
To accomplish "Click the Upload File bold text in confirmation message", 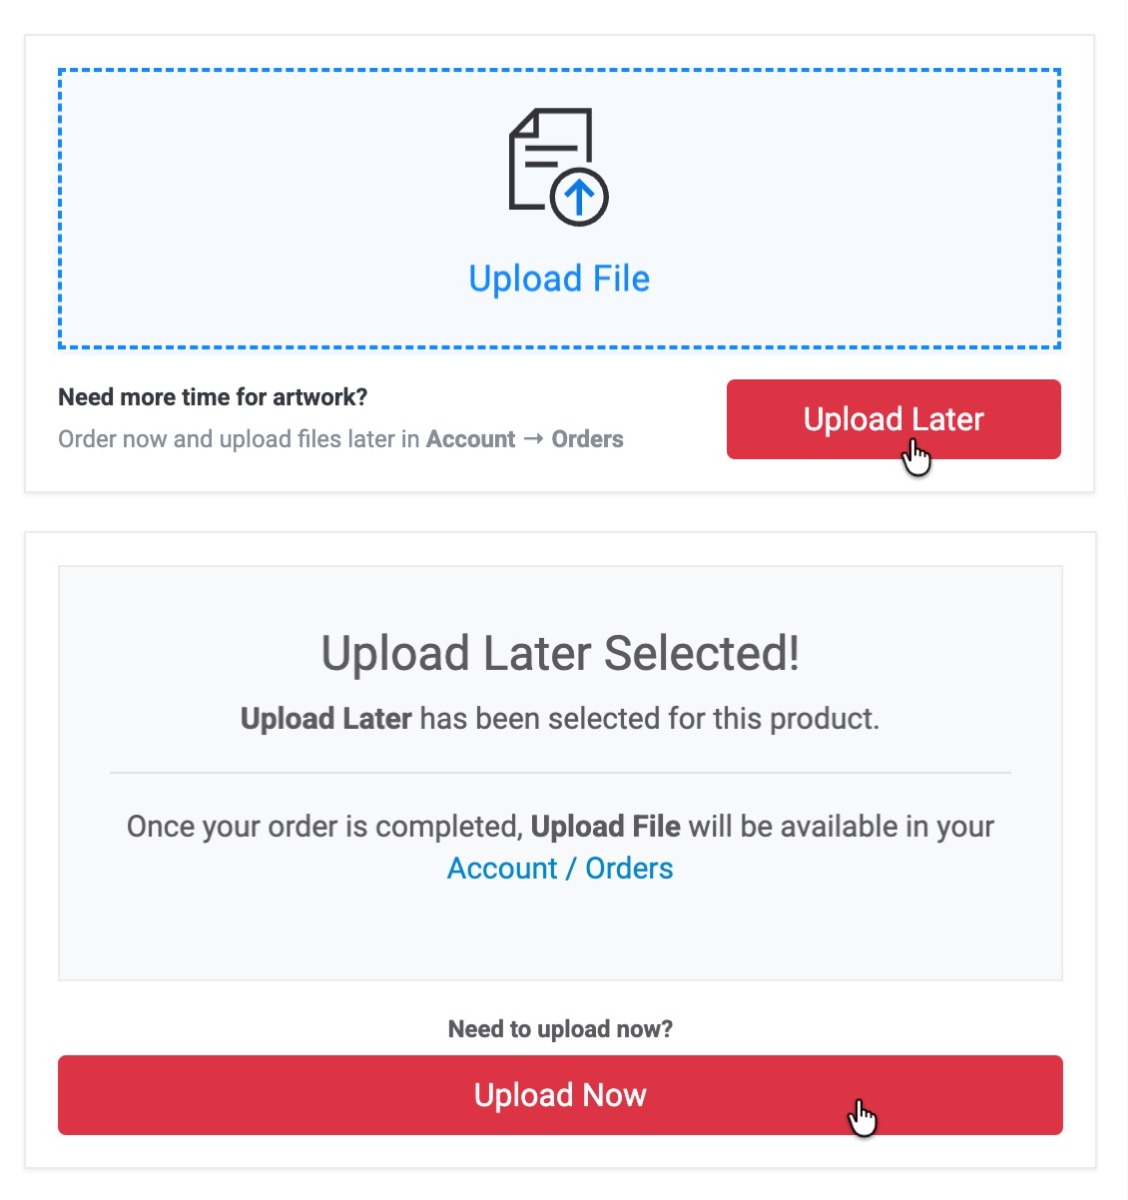I will tap(605, 826).
